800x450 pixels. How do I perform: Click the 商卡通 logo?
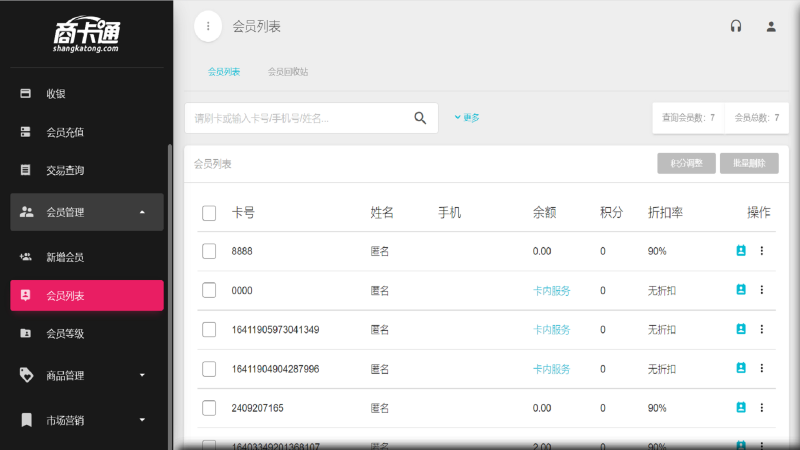(86, 34)
